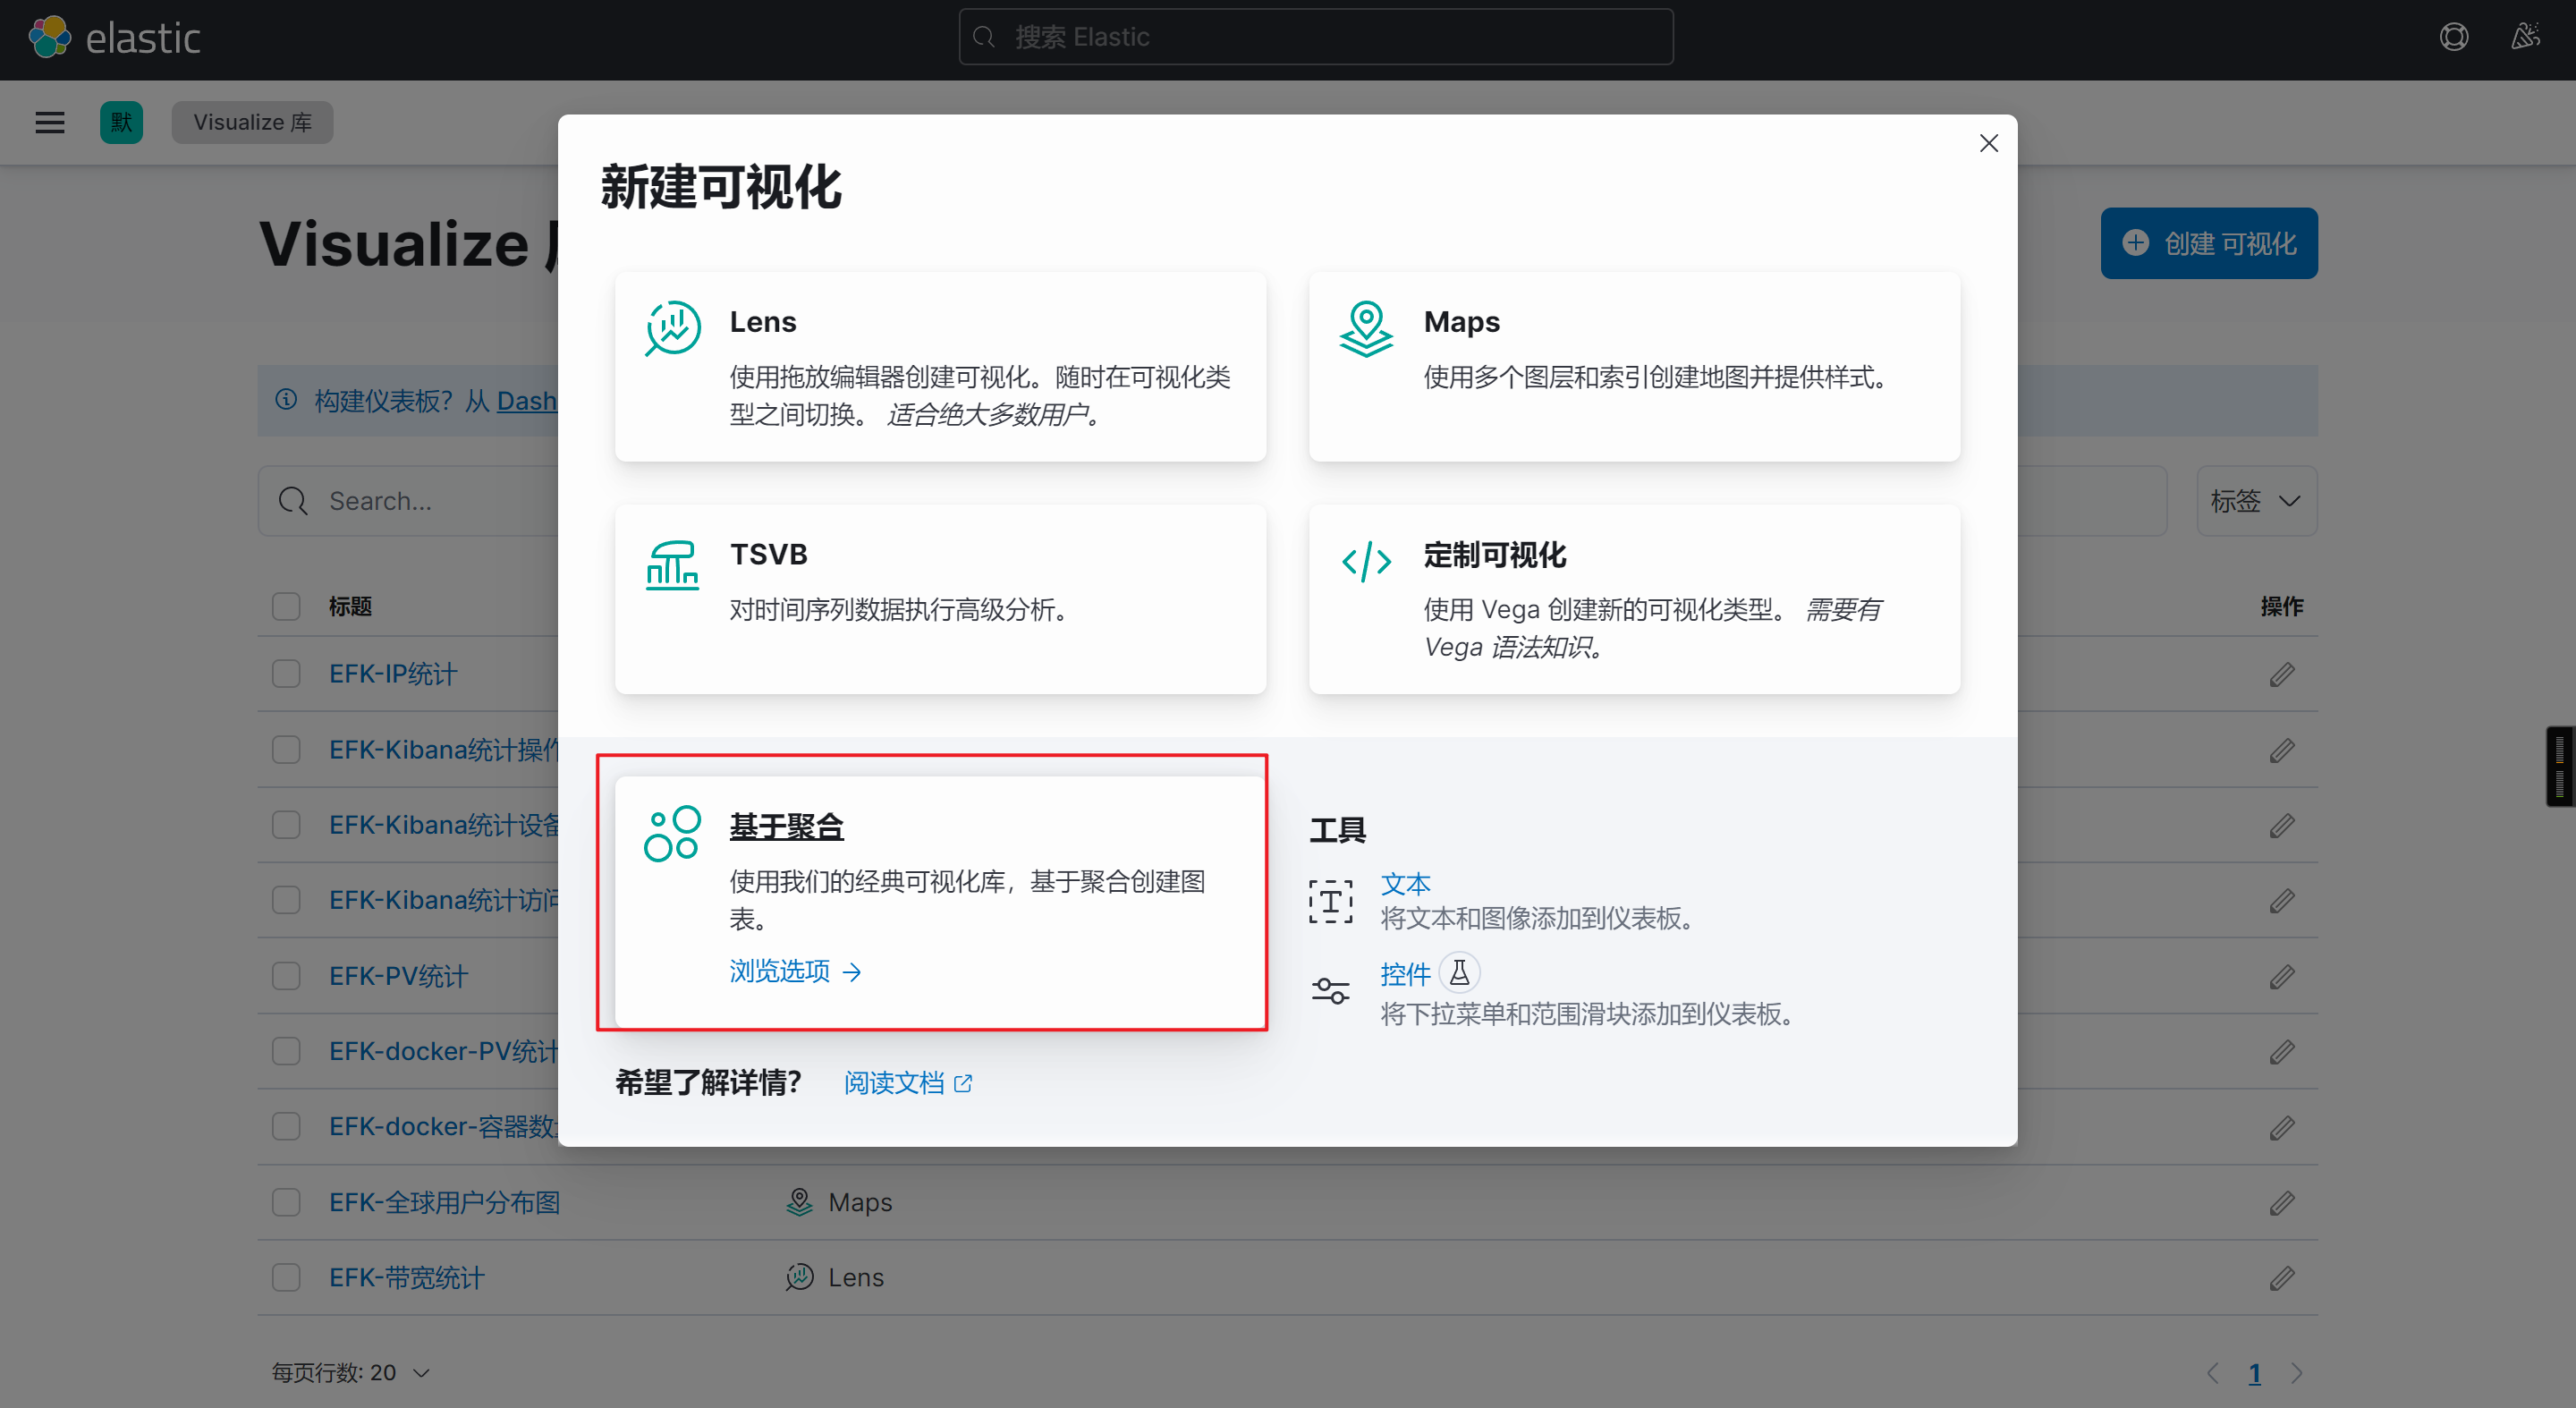The height and width of the screenshot is (1408, 2576).
Task: Click the experimental beaker badge next to 控件
Action: coord(1459,972)
